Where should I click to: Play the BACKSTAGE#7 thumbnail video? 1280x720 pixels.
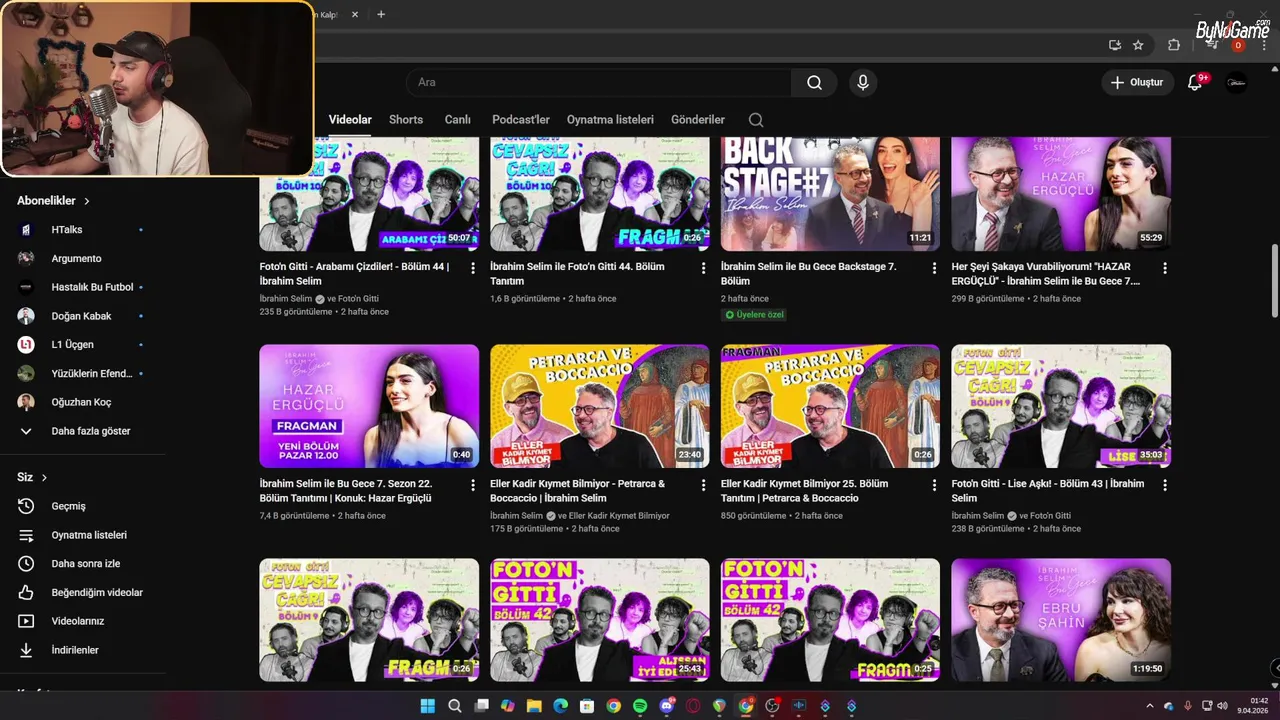point(830,194)
